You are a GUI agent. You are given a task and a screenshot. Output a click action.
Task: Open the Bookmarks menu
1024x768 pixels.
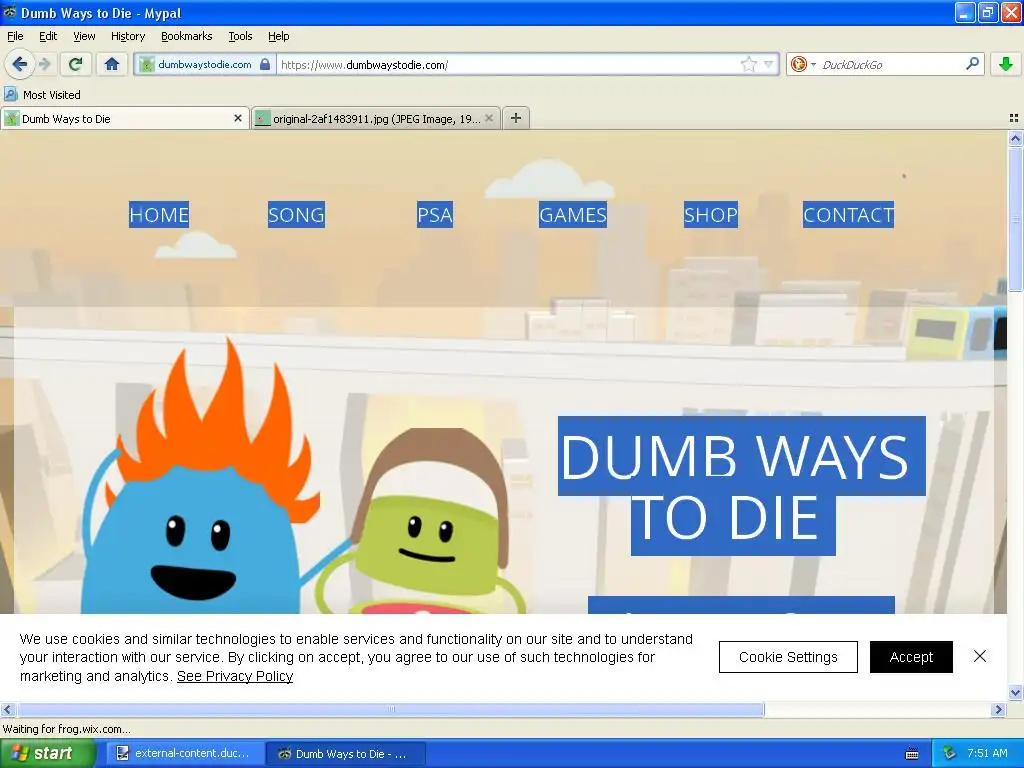pyautogui.click(x=186, y=36)
